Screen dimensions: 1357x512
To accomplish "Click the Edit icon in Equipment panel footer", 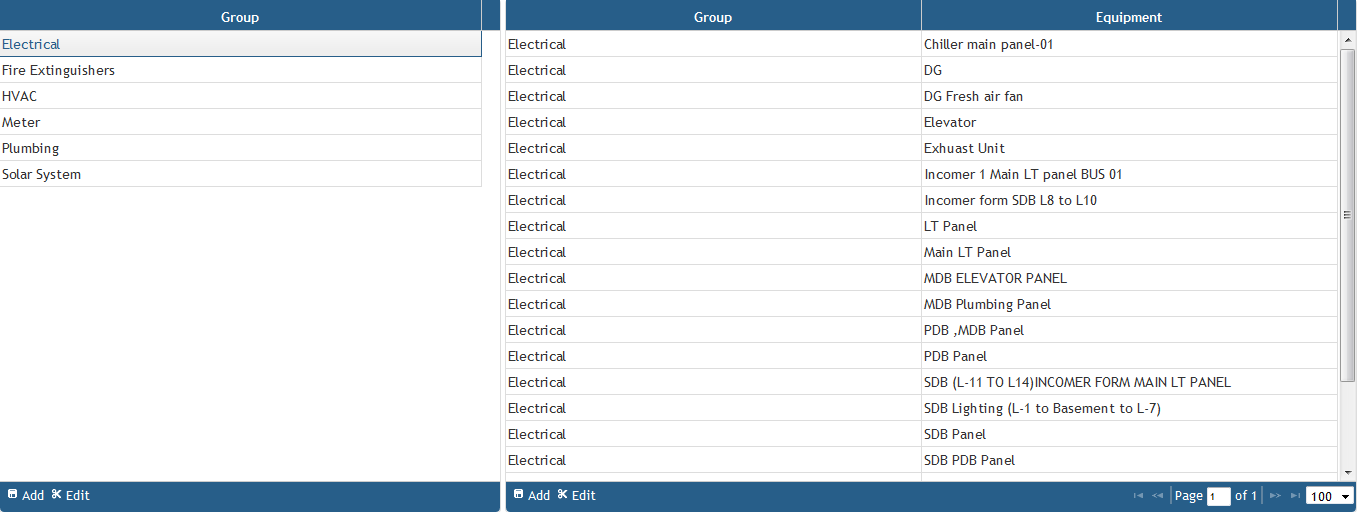I will [x=563, y=494].
